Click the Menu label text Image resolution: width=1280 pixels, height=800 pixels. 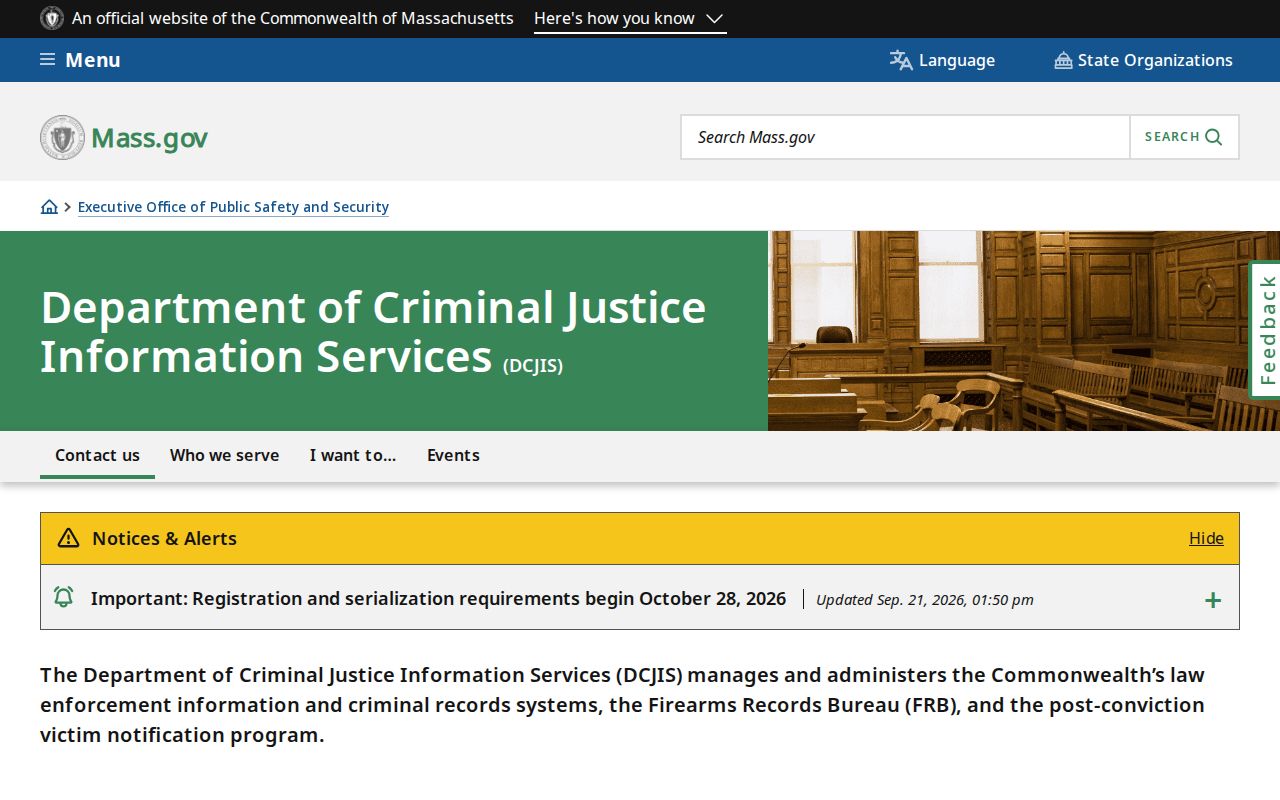click(93, 60)
